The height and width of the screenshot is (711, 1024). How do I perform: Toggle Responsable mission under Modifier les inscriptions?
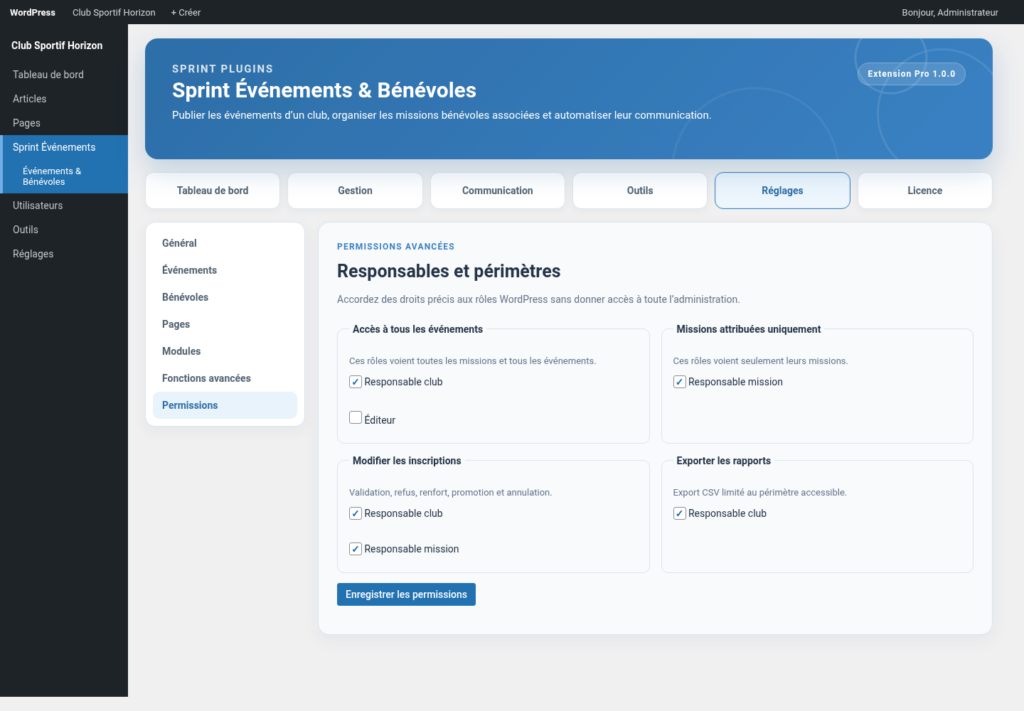[x=355, y=549]
